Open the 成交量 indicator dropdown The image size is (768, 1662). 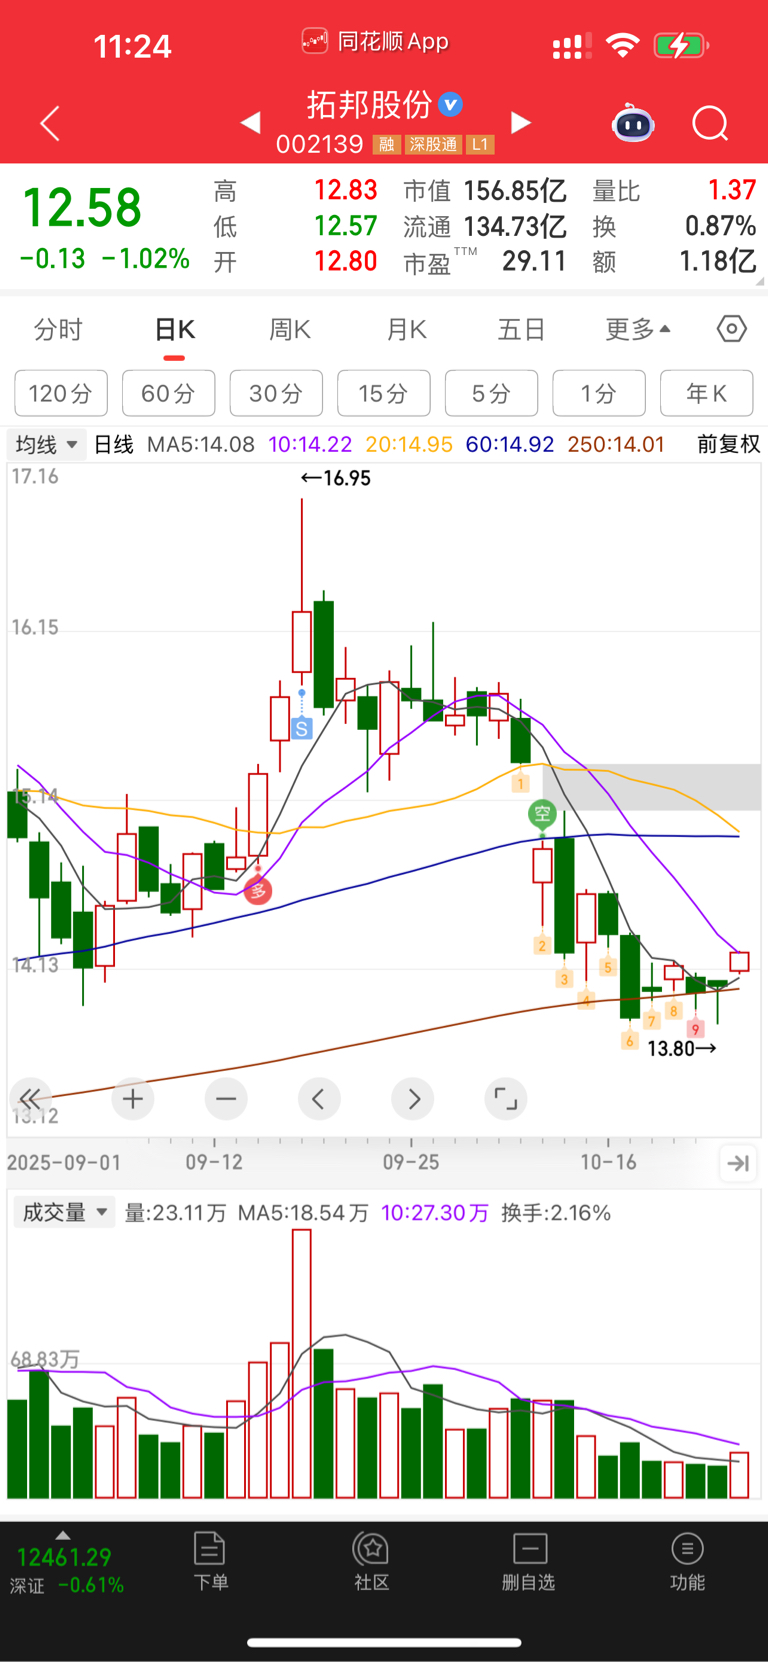tap(64, 1213)
